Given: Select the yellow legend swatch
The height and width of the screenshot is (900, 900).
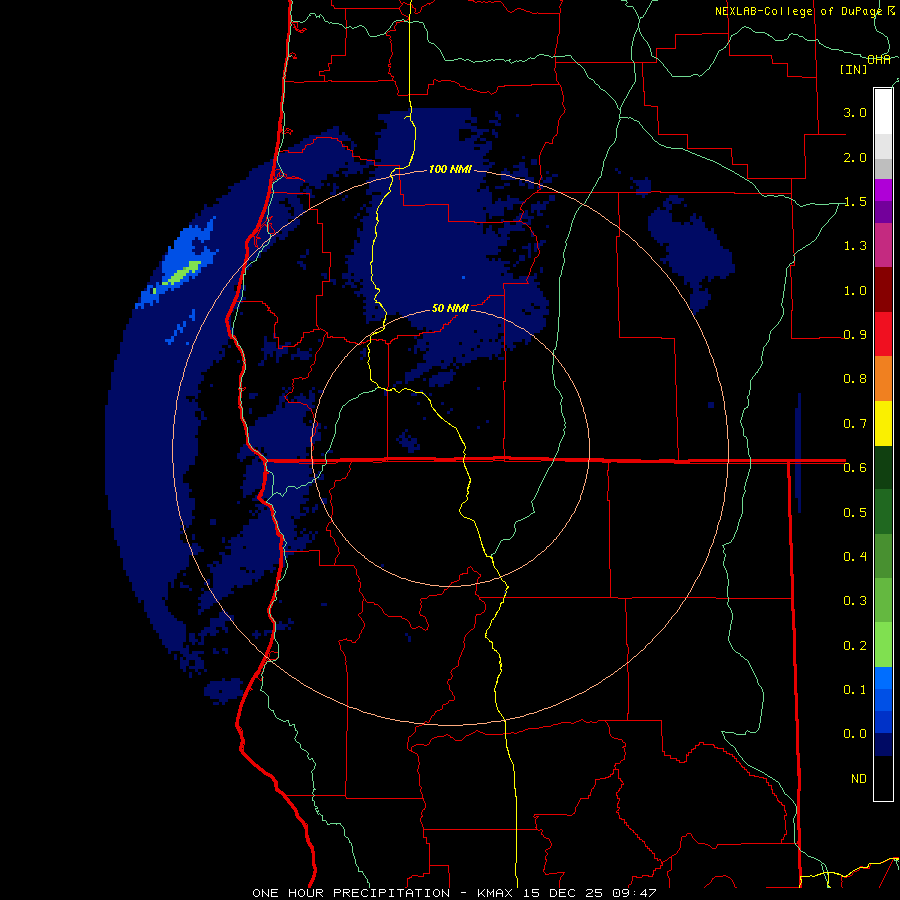Looking at the screenshot, I should [883, 423].
